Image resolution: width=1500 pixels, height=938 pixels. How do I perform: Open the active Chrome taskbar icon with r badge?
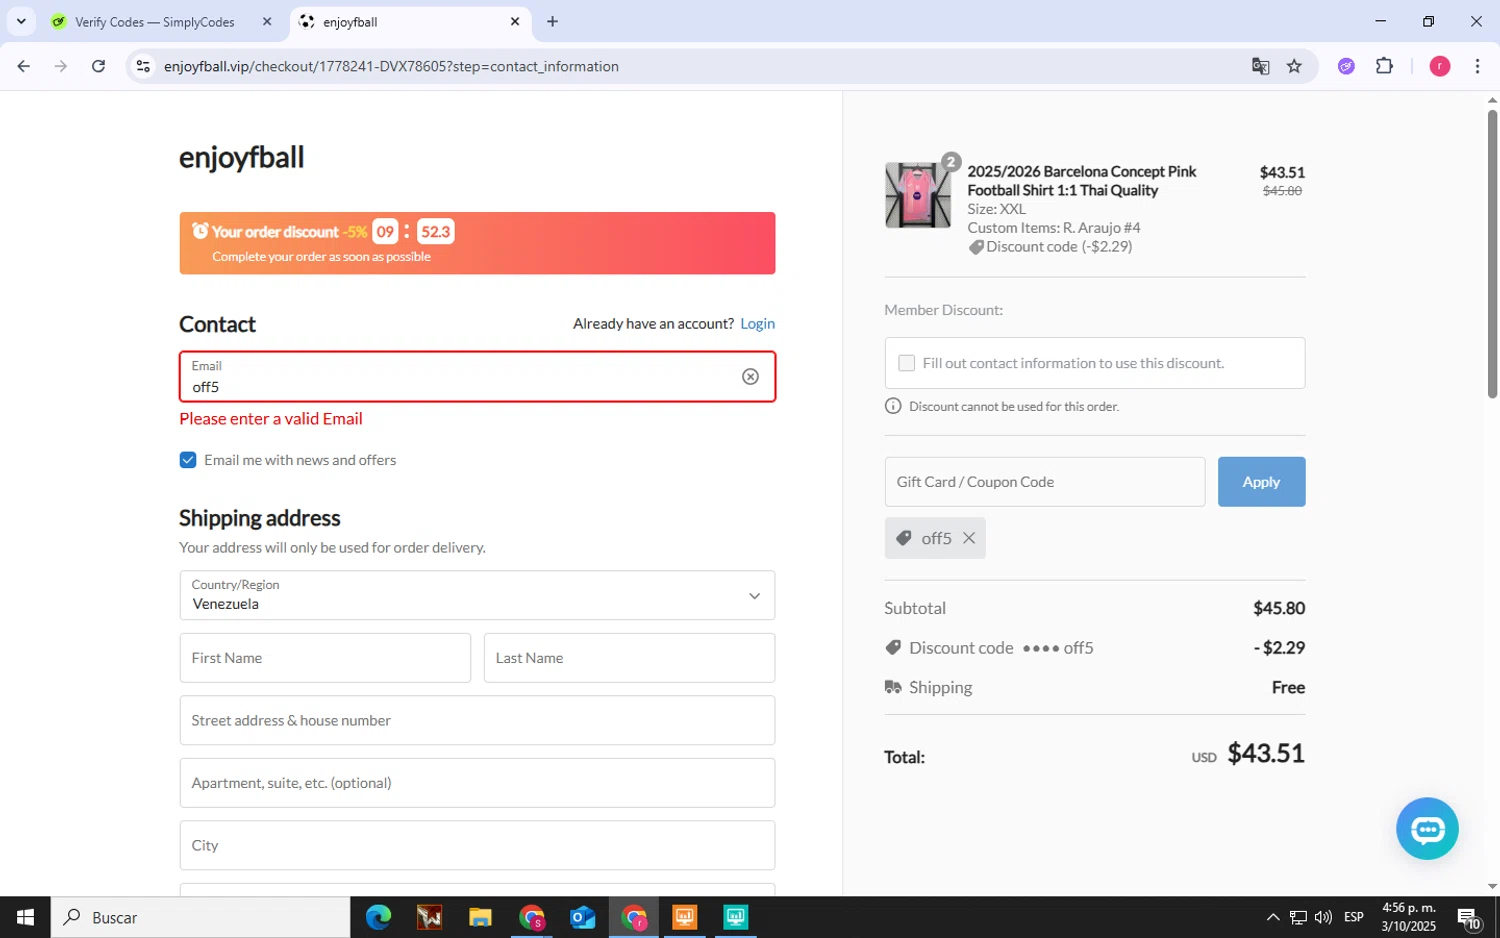634,917
